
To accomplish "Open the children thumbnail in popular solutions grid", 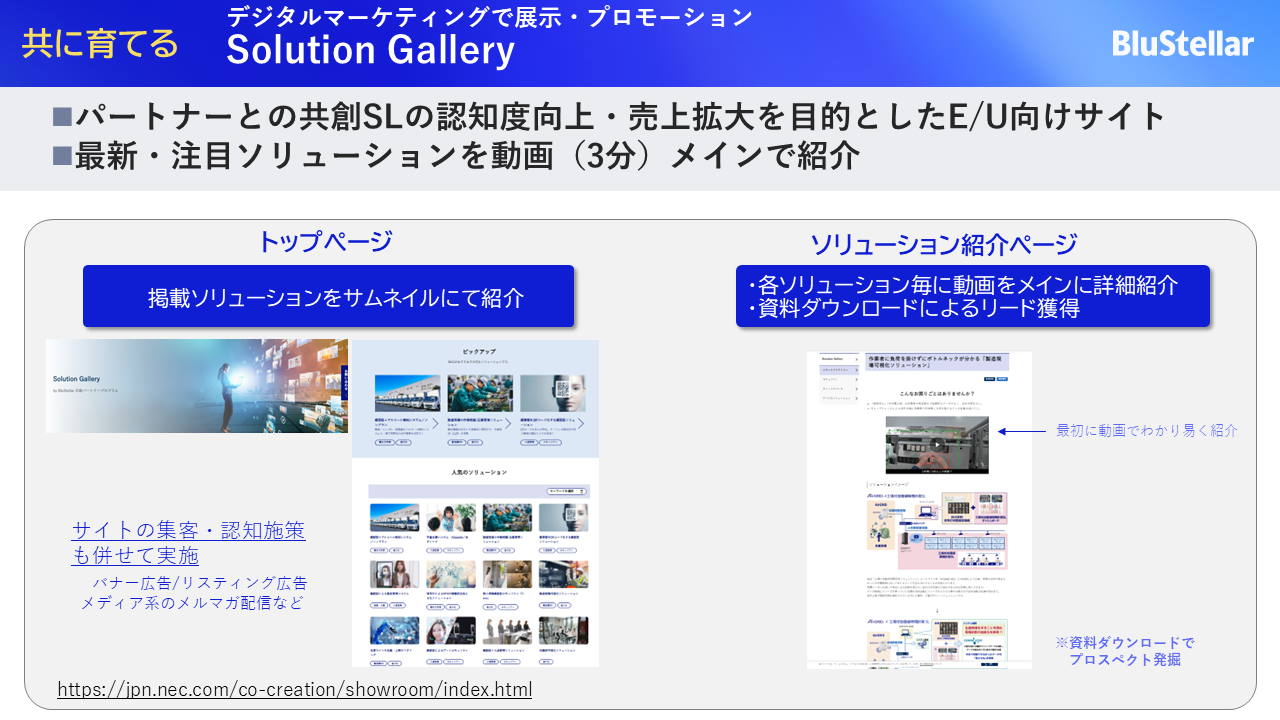I will 451,517.
